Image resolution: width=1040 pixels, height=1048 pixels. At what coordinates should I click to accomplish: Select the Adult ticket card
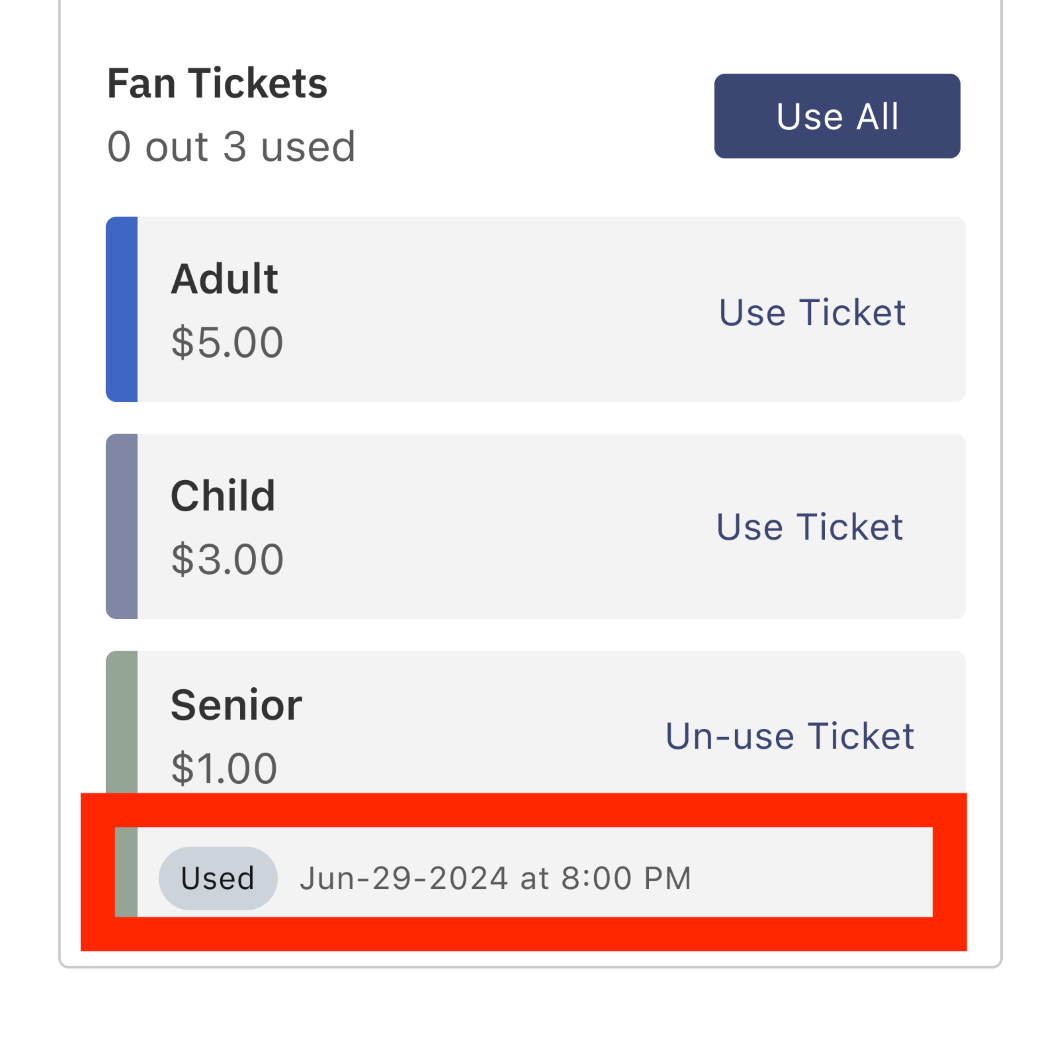point(535,308)
